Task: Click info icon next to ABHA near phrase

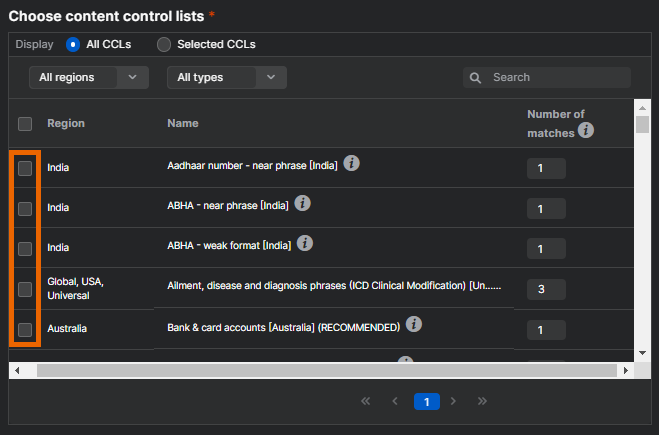Action: (303, 203)
